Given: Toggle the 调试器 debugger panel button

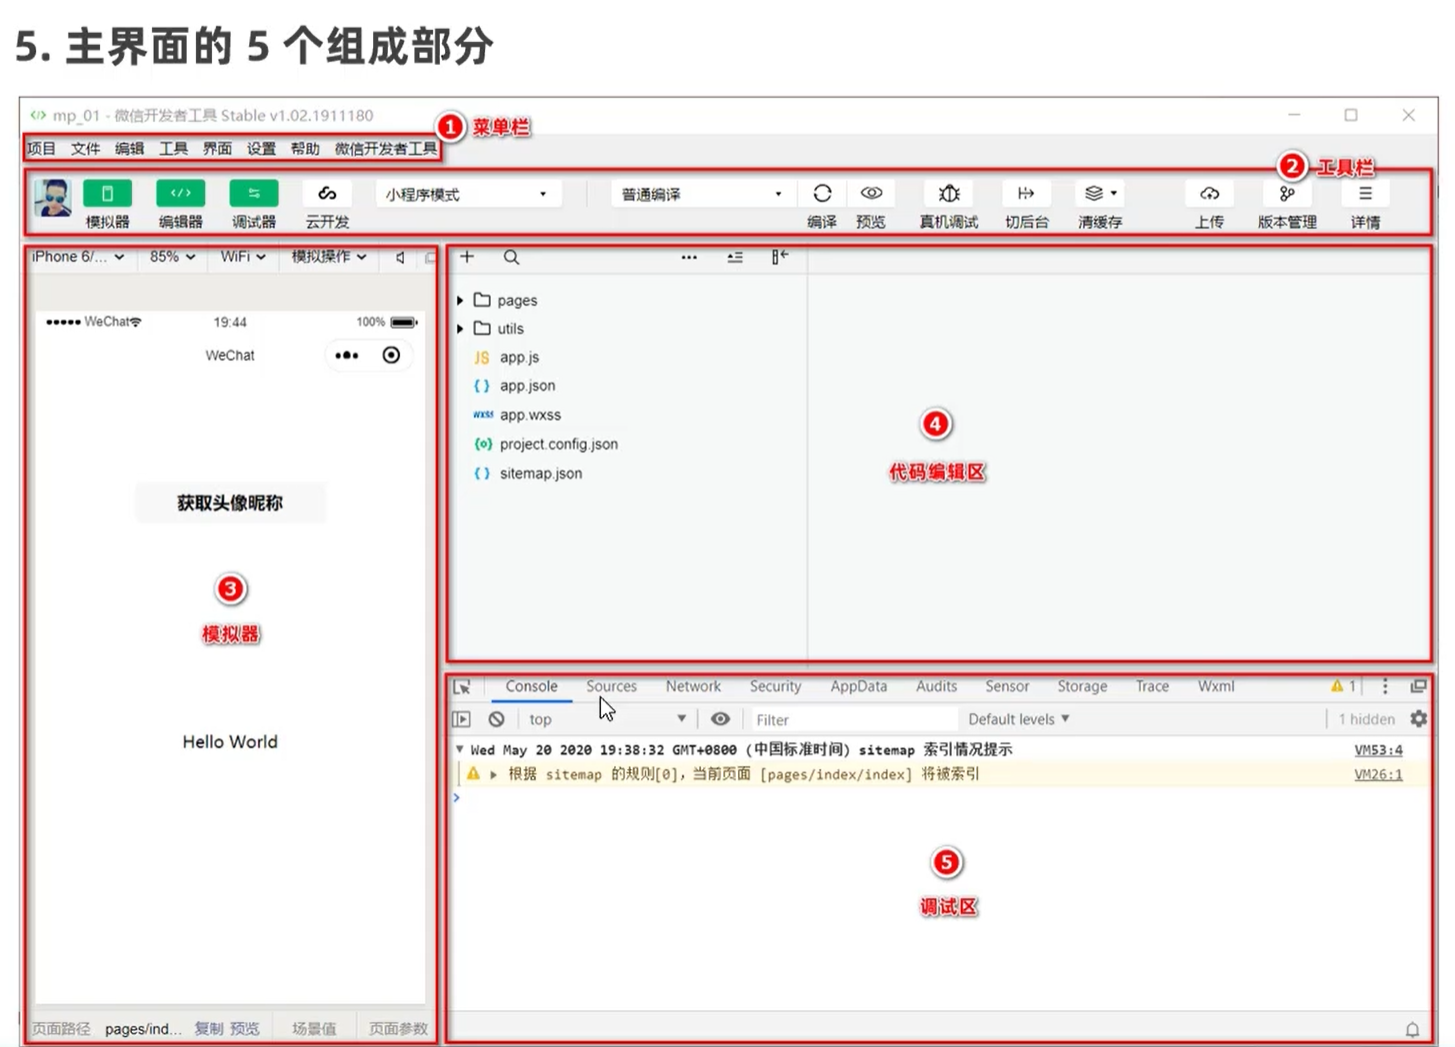Looking at the screenshot, I should pos(253,194).
